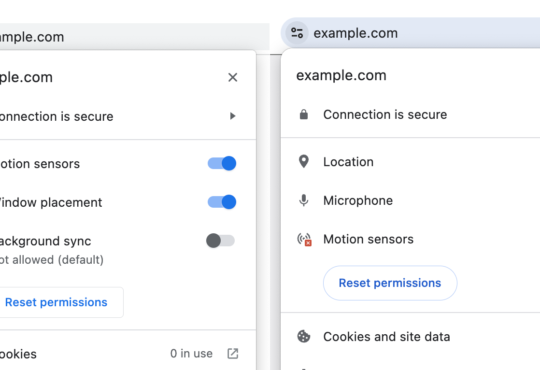540x370 pixels.
Task: Click the Microphone icon
Action: pos(304,200)
